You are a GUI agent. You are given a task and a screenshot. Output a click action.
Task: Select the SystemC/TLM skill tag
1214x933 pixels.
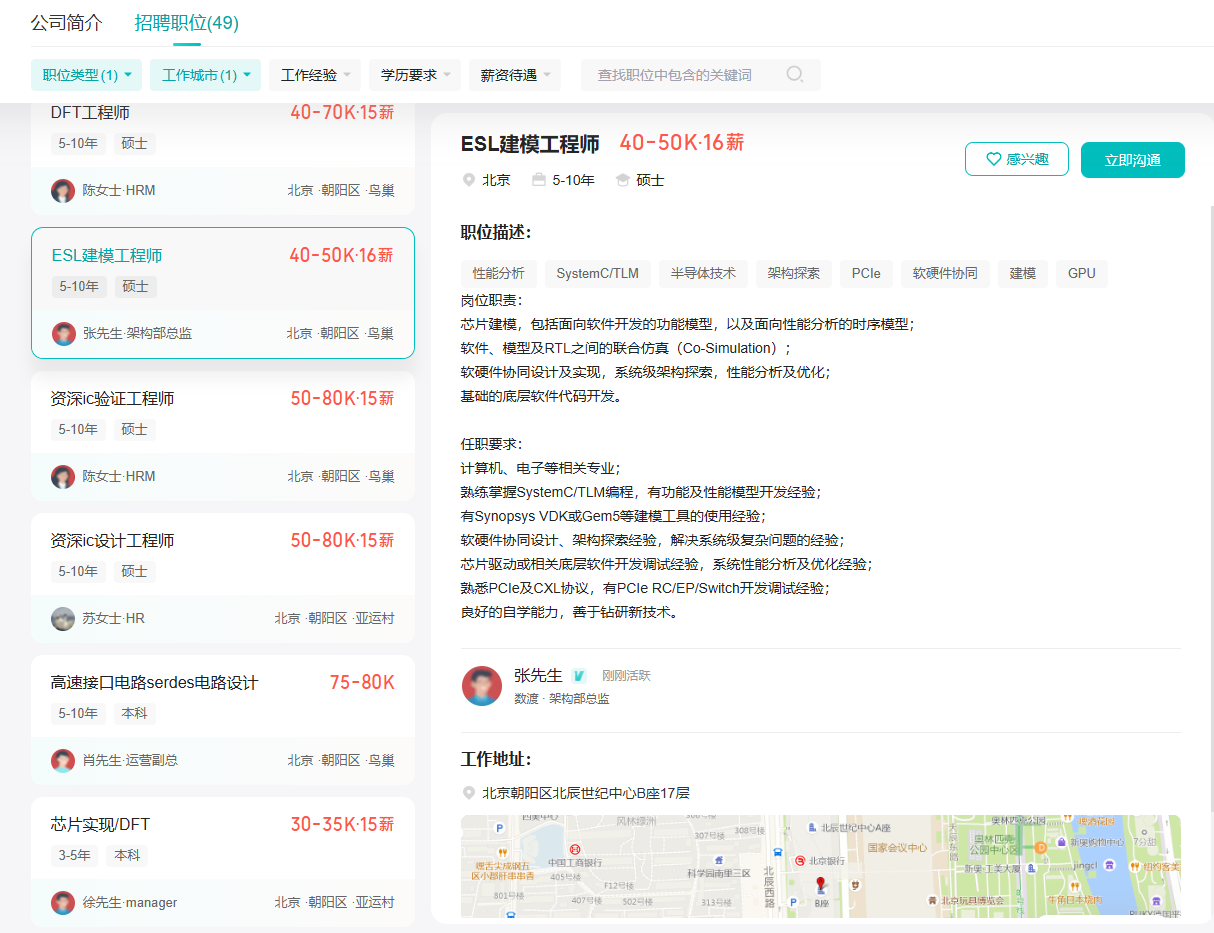(x=597, y=273)
